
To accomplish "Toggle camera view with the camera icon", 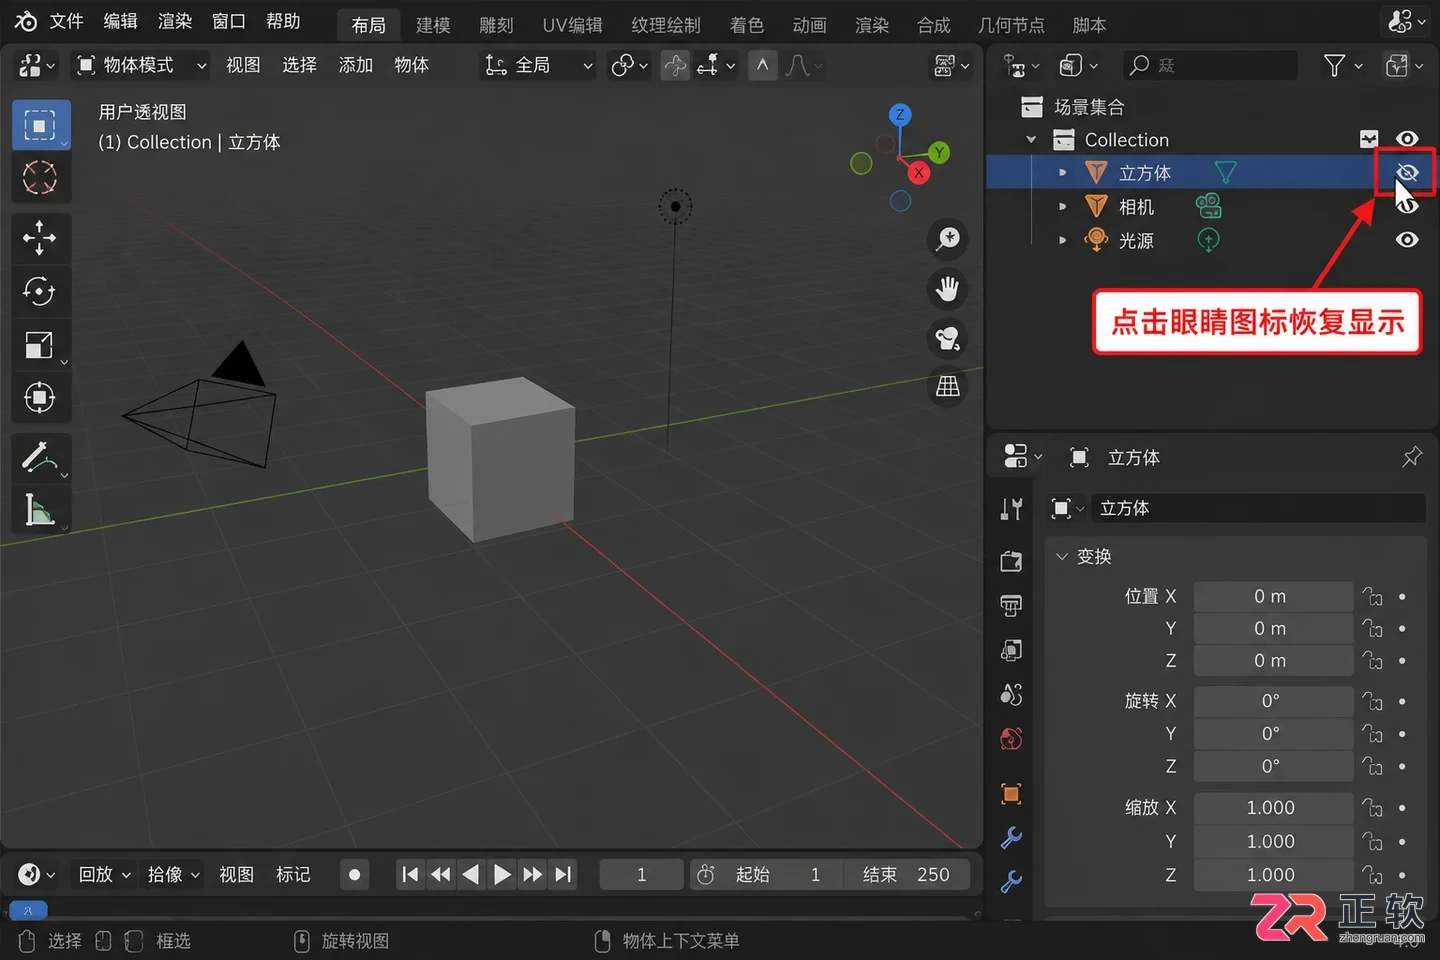I will pos(947,338).
